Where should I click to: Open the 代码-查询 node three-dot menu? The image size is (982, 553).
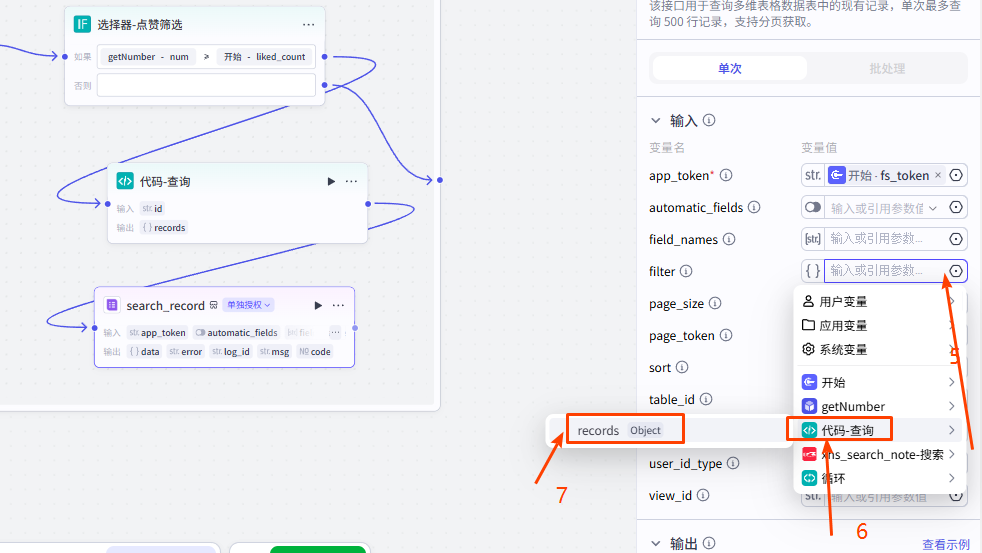pos(351,181)
